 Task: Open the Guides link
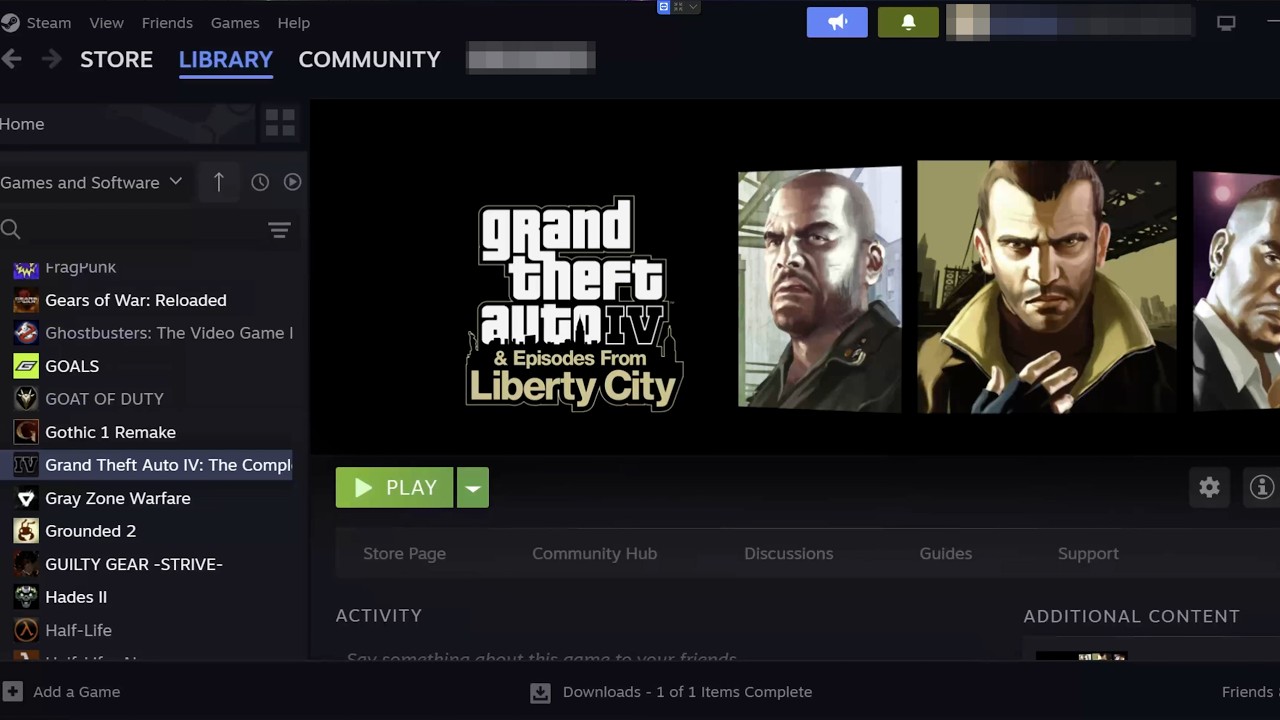(945, 553)
